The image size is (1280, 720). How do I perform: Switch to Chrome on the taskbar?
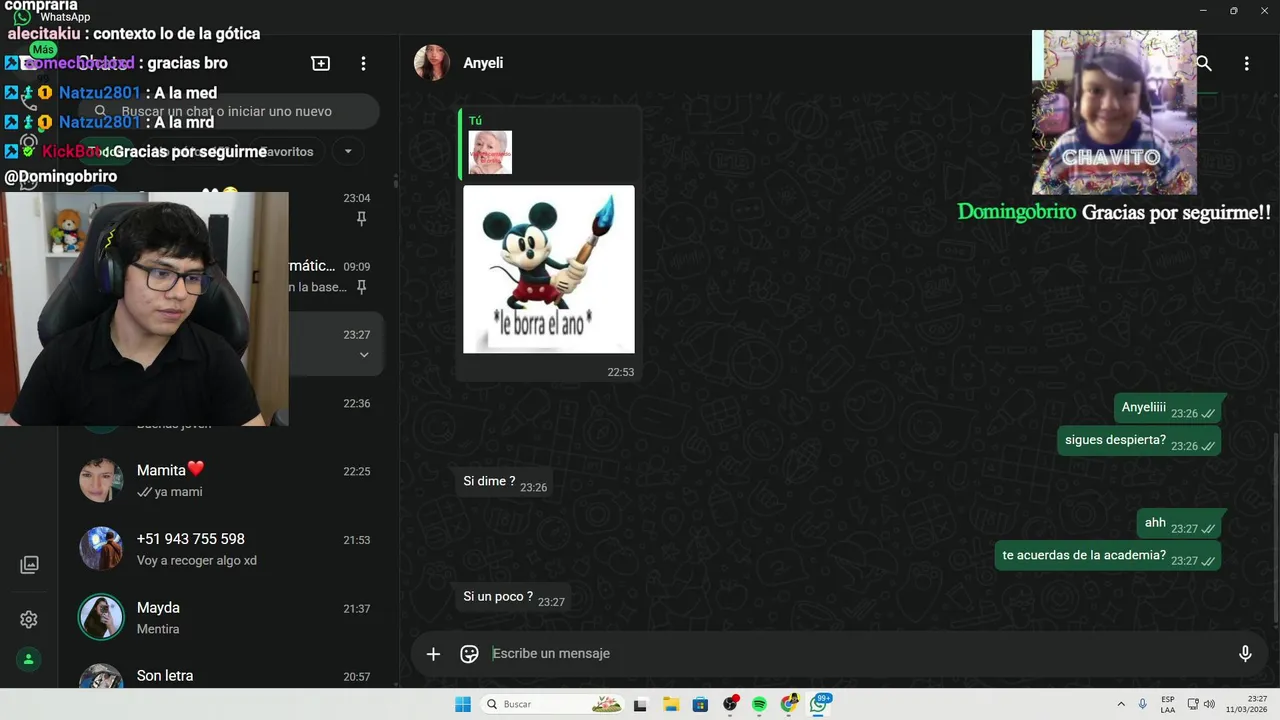coord(789,704)
